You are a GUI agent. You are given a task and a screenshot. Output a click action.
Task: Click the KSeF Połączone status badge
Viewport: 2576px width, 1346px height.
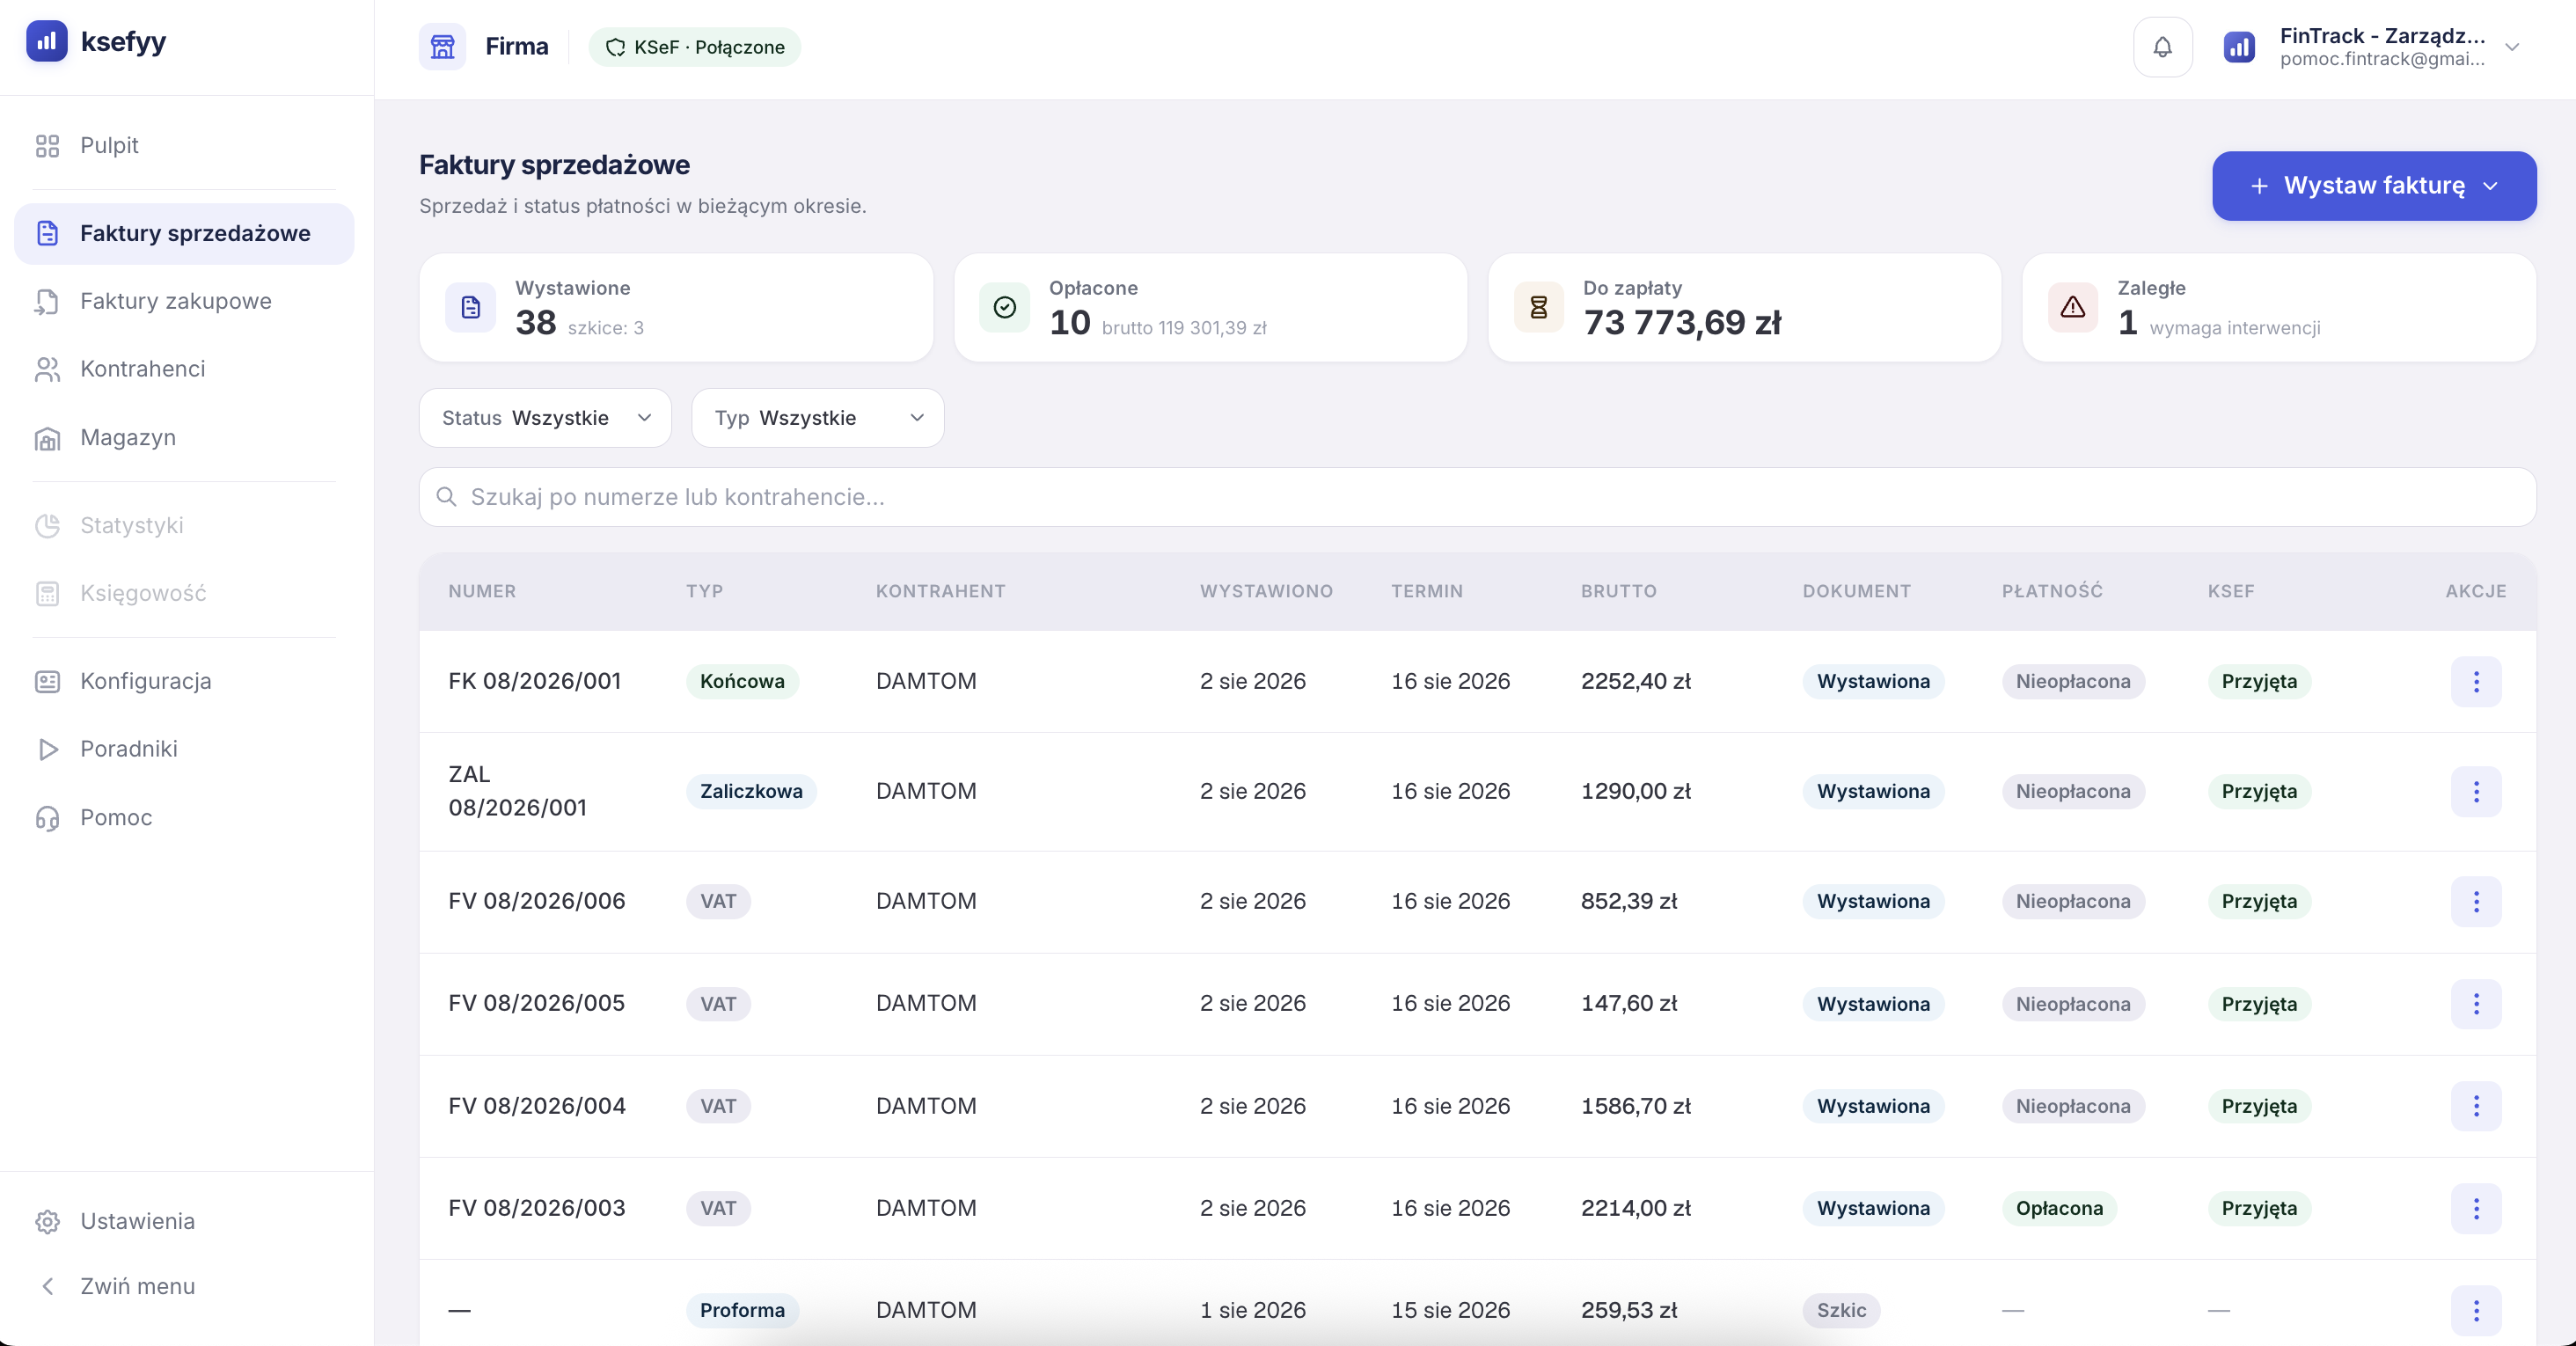pyautogui.click(x=694, y=47)
